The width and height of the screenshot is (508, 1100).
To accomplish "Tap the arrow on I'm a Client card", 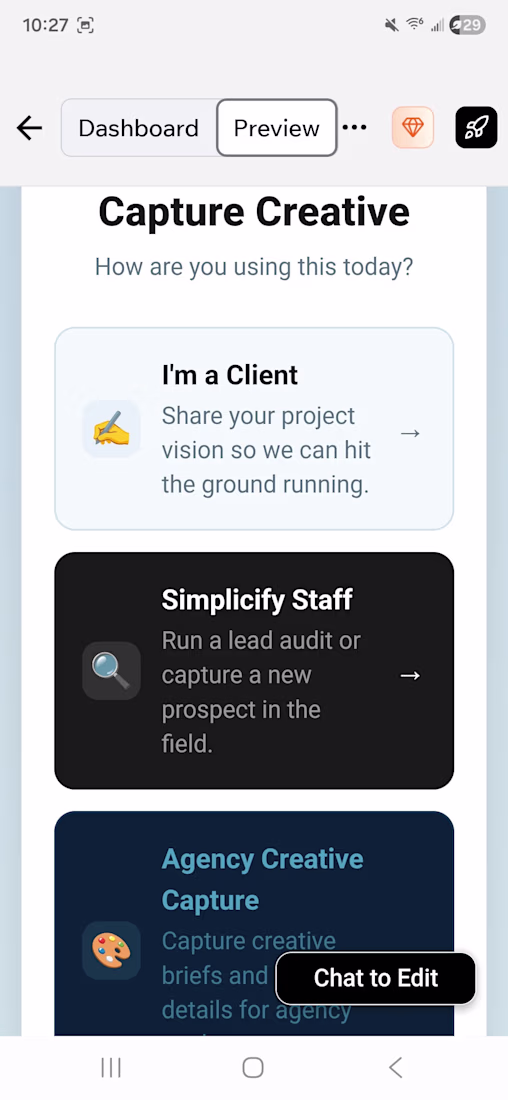I will [410, 433].
